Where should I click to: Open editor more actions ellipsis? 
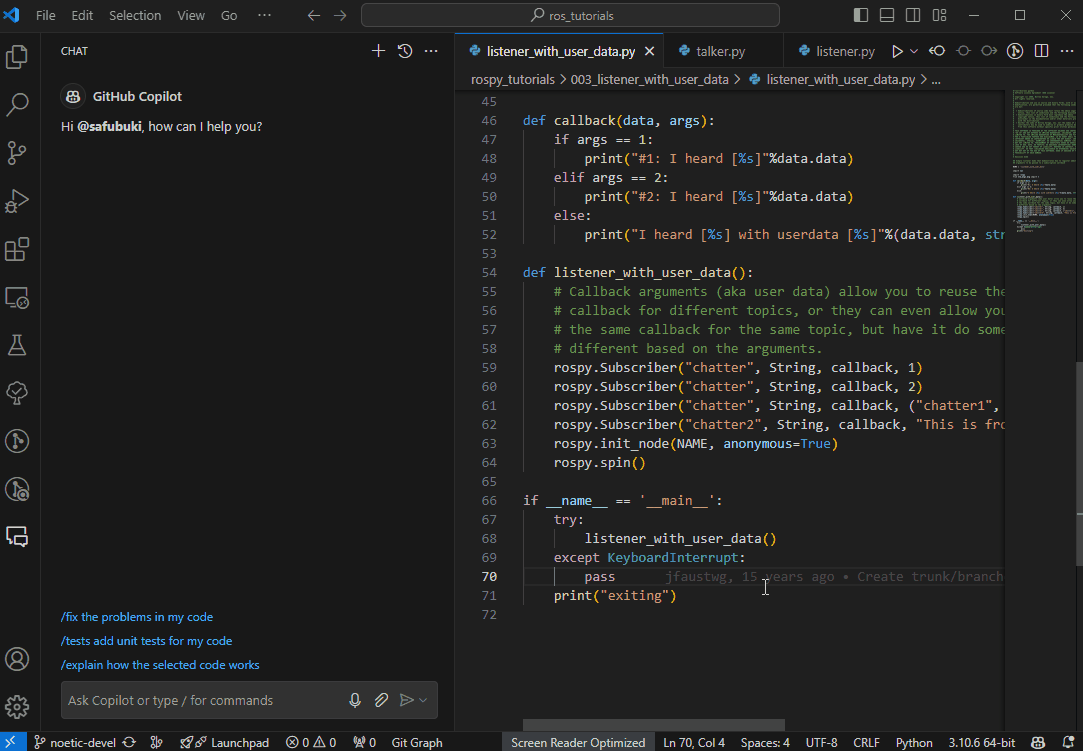pos(1067,51)
